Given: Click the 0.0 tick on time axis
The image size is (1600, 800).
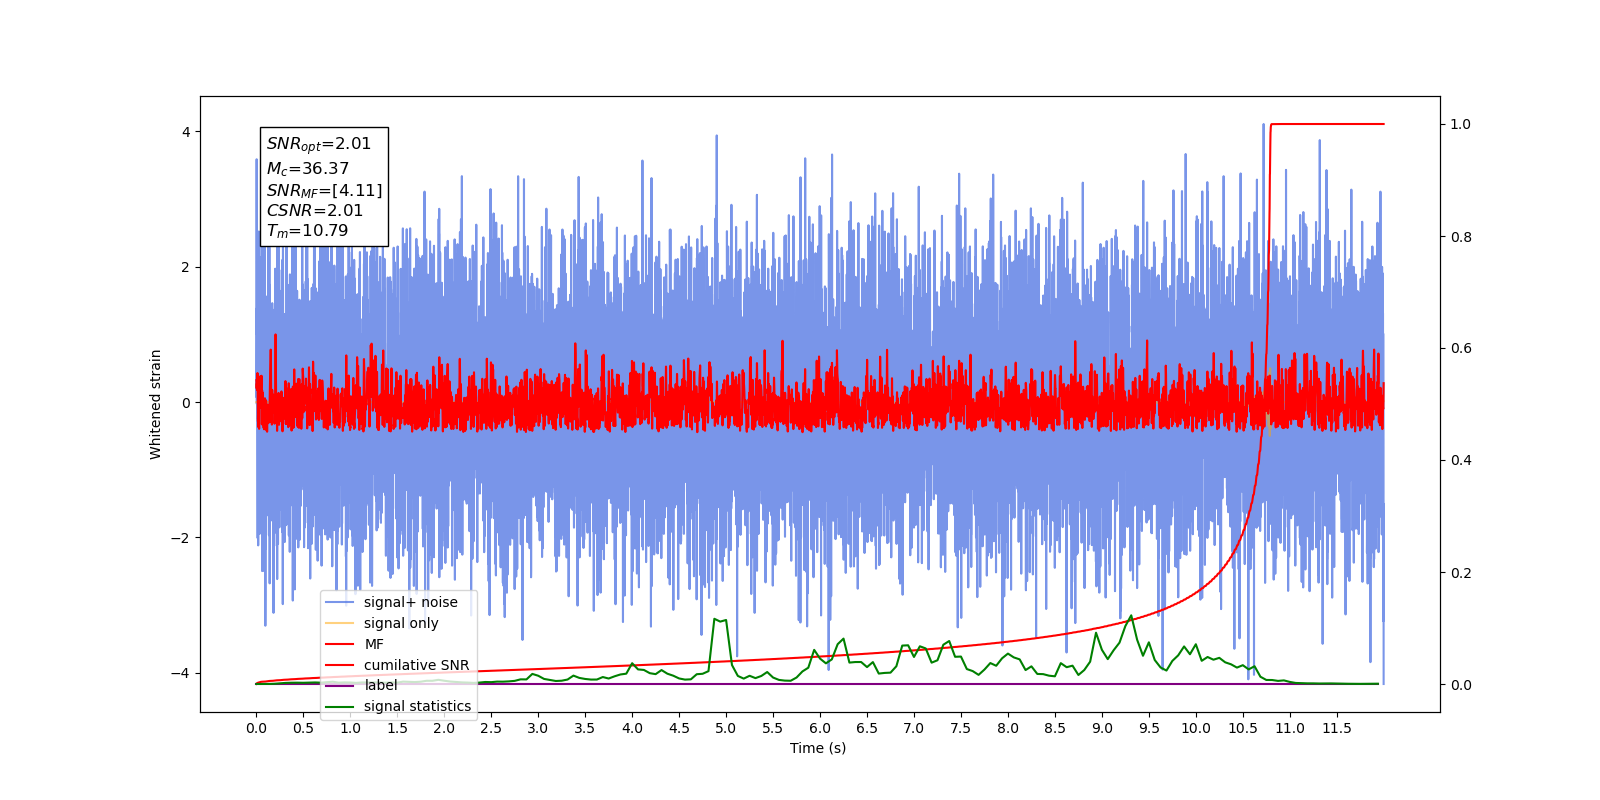Looking at the screenshot, I should click(x=256, y=728).
